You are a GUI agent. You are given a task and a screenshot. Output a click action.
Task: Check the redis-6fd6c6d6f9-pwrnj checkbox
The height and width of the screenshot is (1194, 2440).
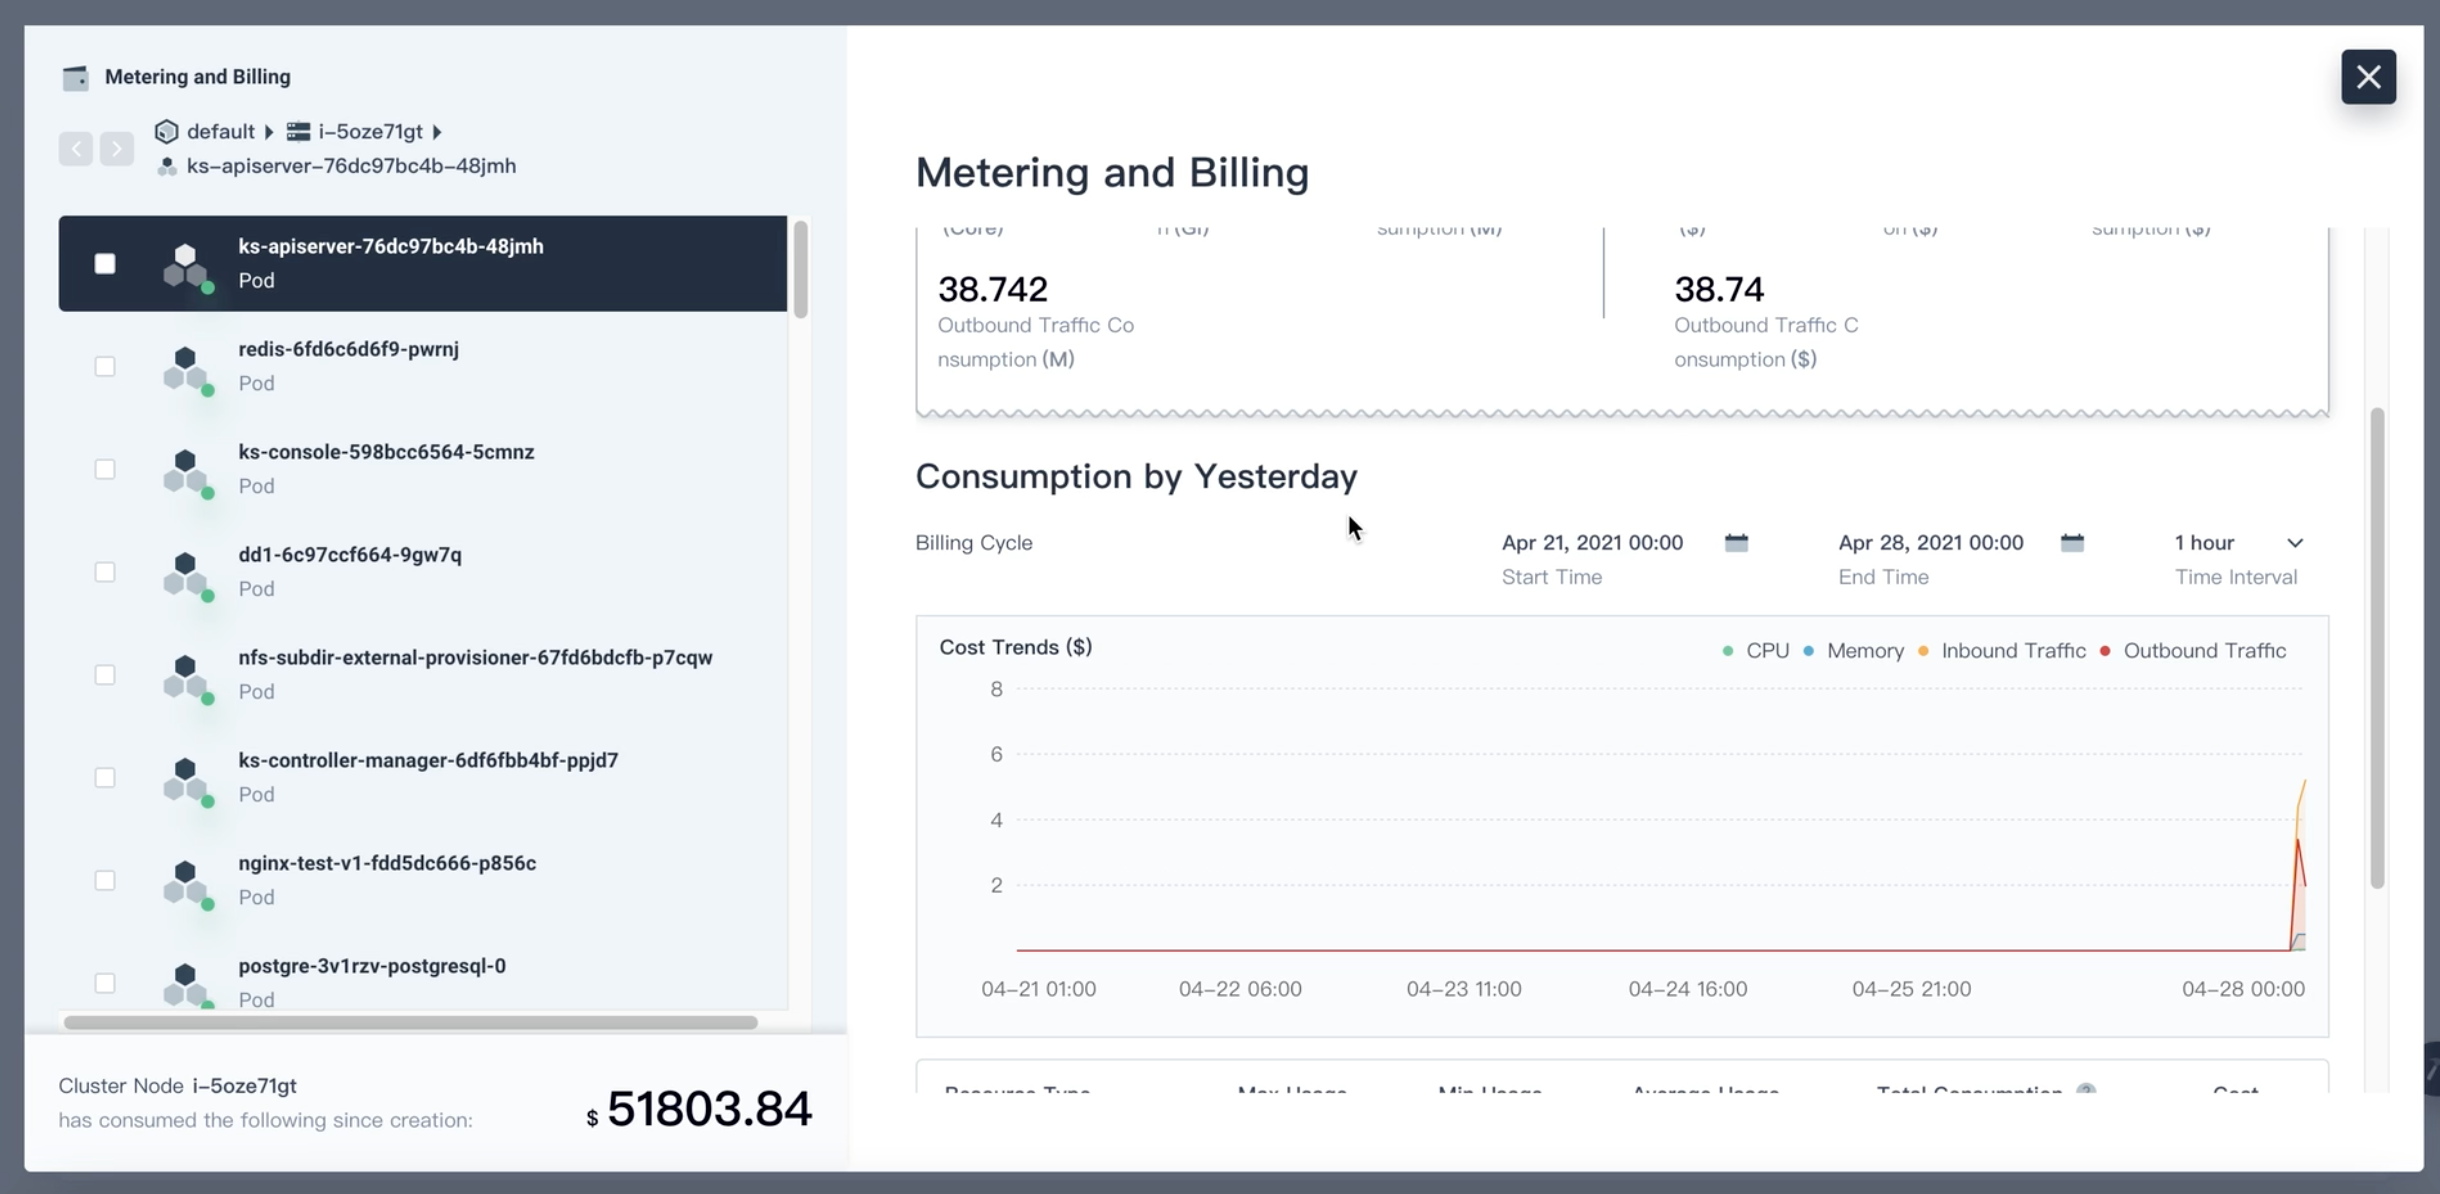tap(105, 366)
